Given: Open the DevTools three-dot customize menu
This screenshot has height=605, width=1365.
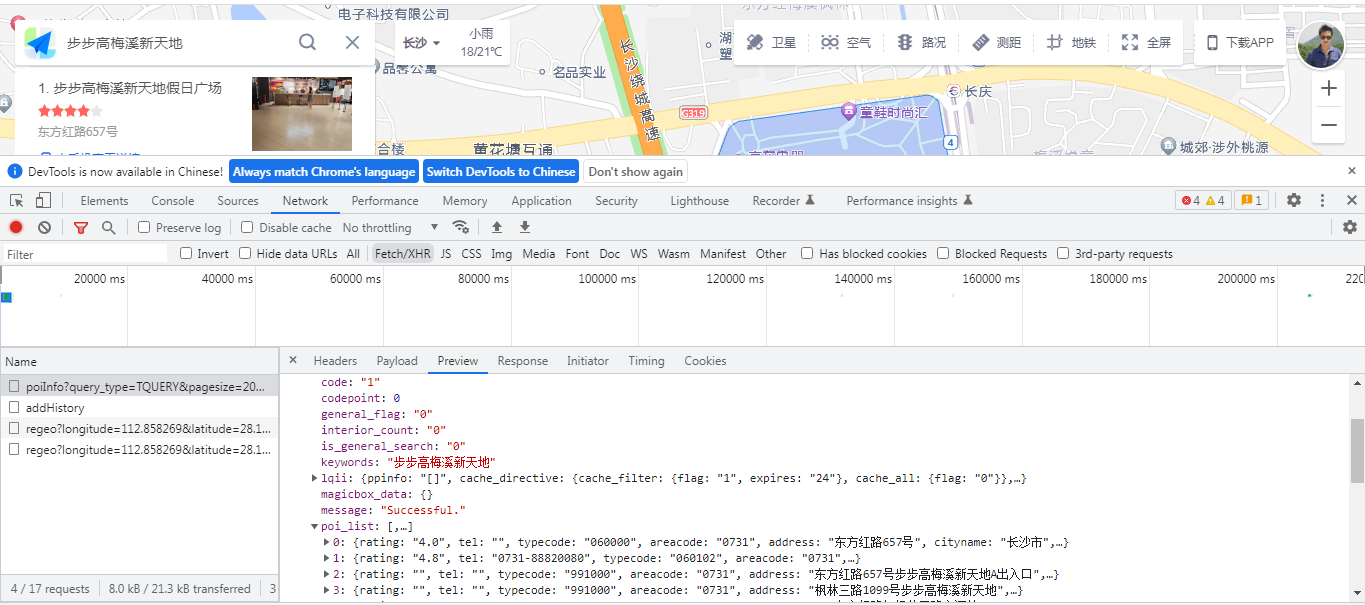Looking at the screenshot, I should tap(1322, 200).
